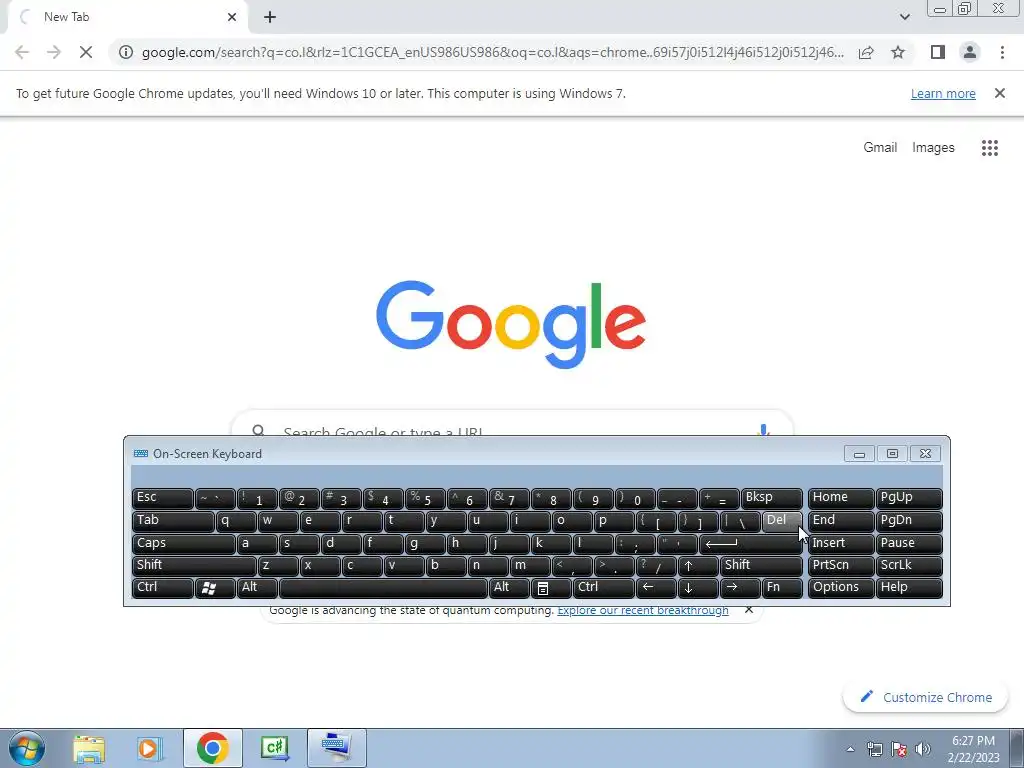Viewport: 1024px width, 768px height.
Task: Open Gmail link
Action: pos(880,148)
